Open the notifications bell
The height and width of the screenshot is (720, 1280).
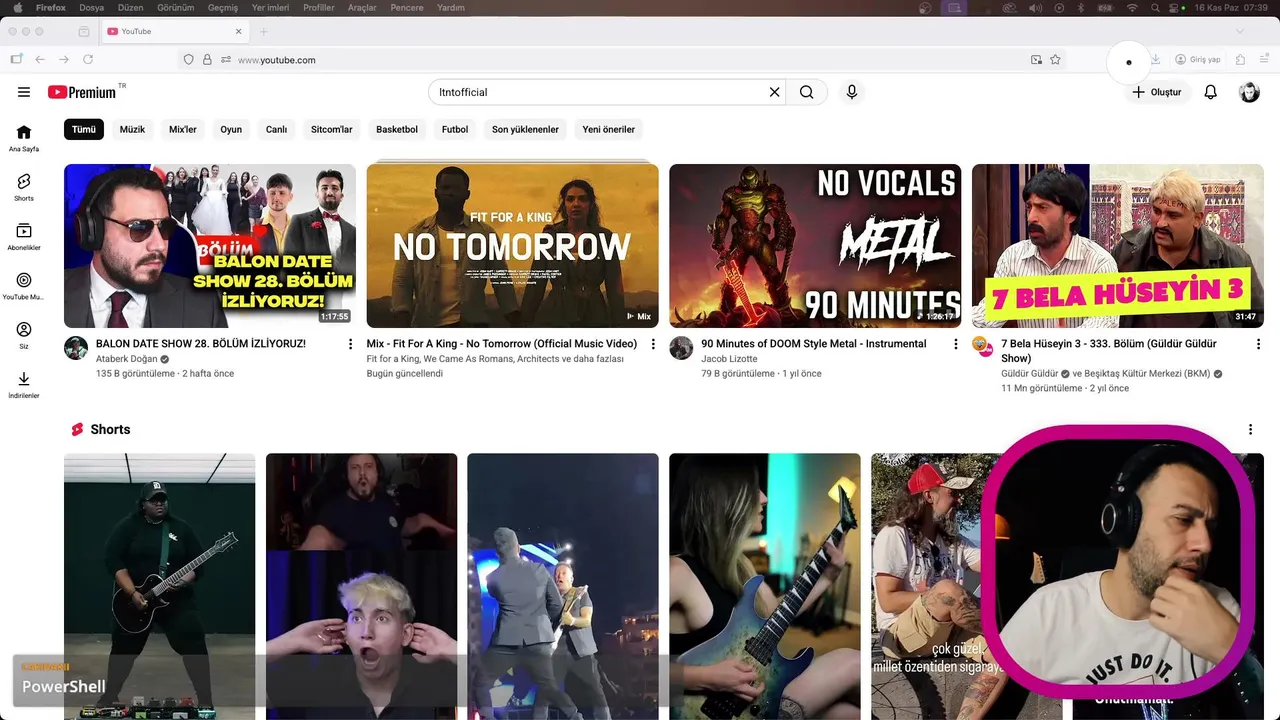click(x=1210, y=92)
